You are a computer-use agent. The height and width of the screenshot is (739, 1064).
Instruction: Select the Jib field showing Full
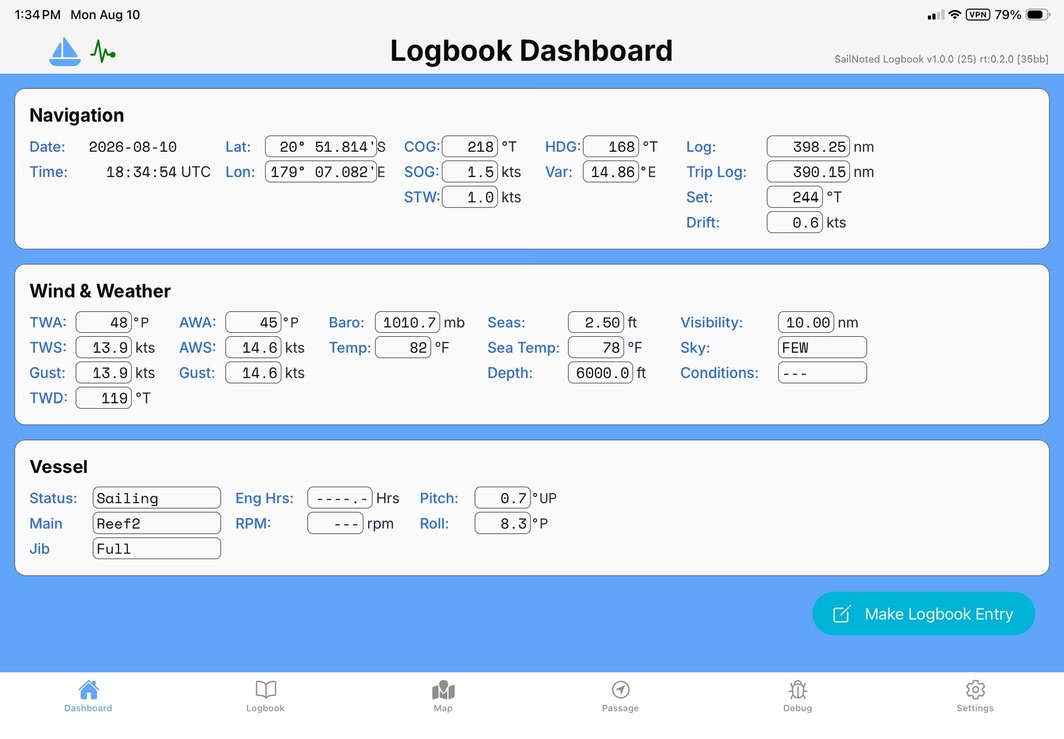pyautogui.click(x=157, y=548)
